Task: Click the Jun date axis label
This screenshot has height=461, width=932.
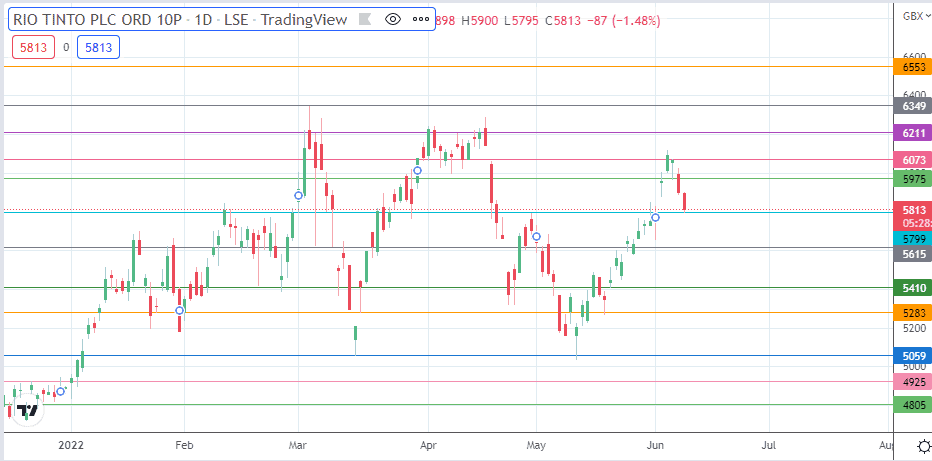Action: pos(656,445)
